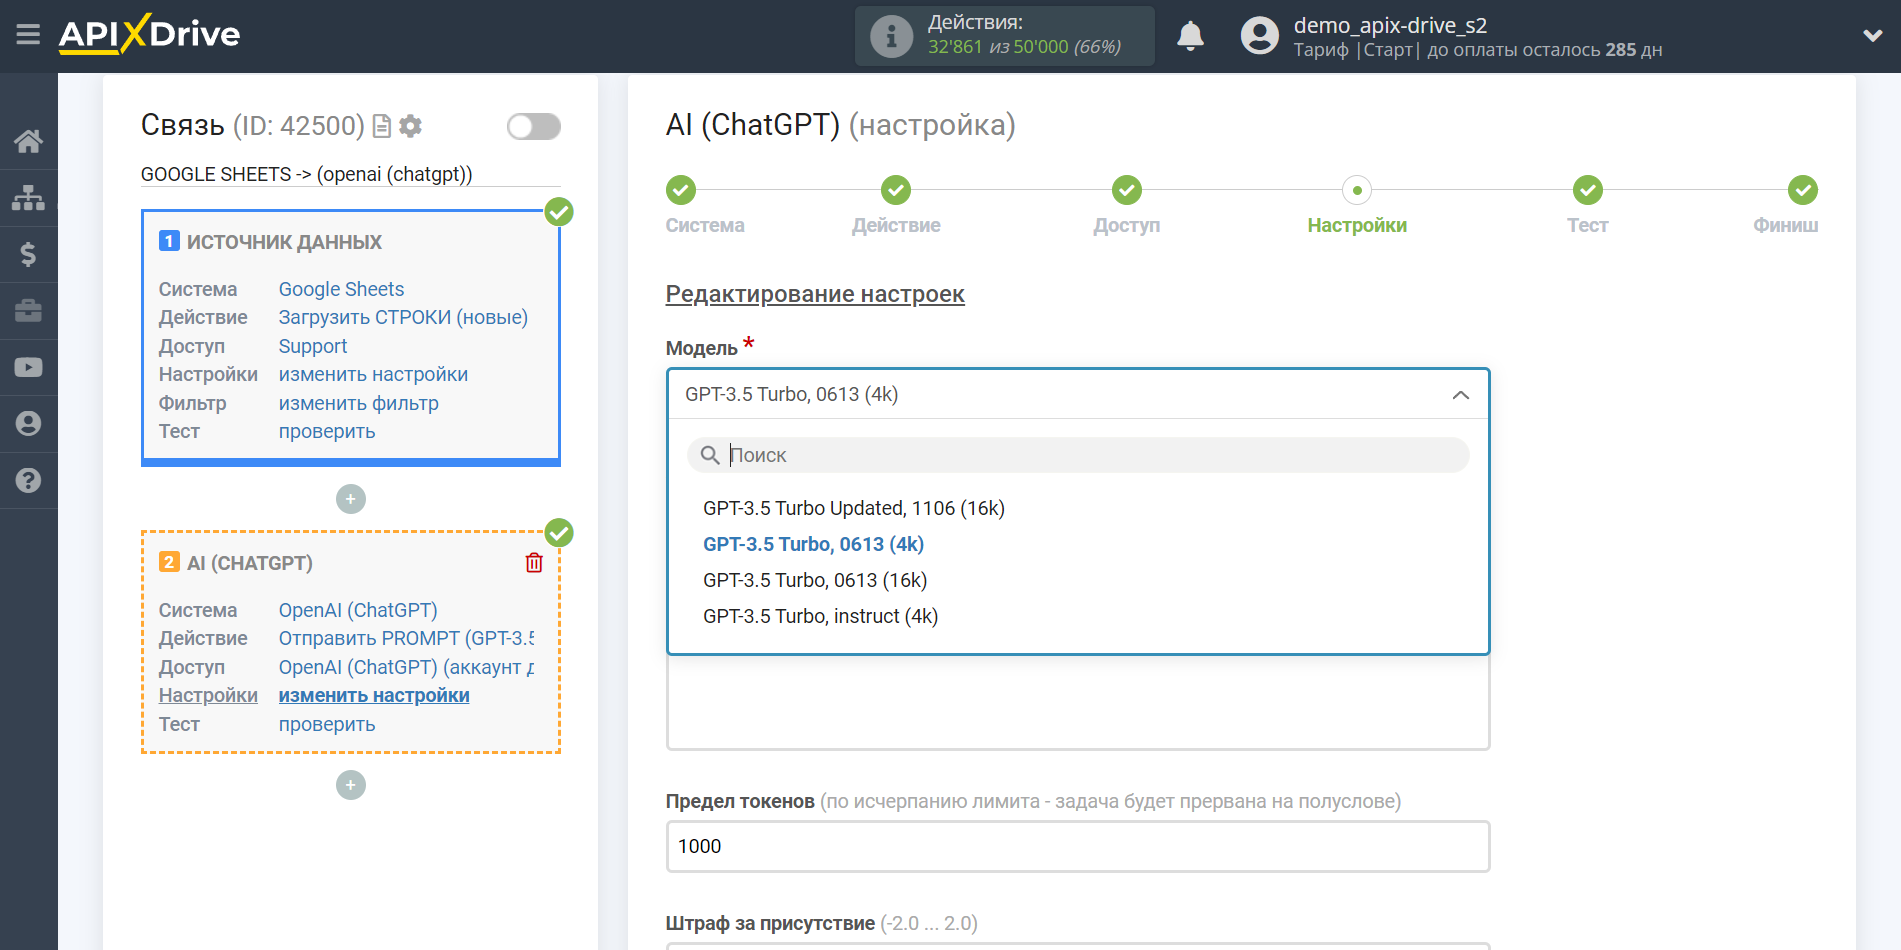The width and height of the screenshot is (1901, 950).
Task: Open the hamburger menu
Action: 28,35
